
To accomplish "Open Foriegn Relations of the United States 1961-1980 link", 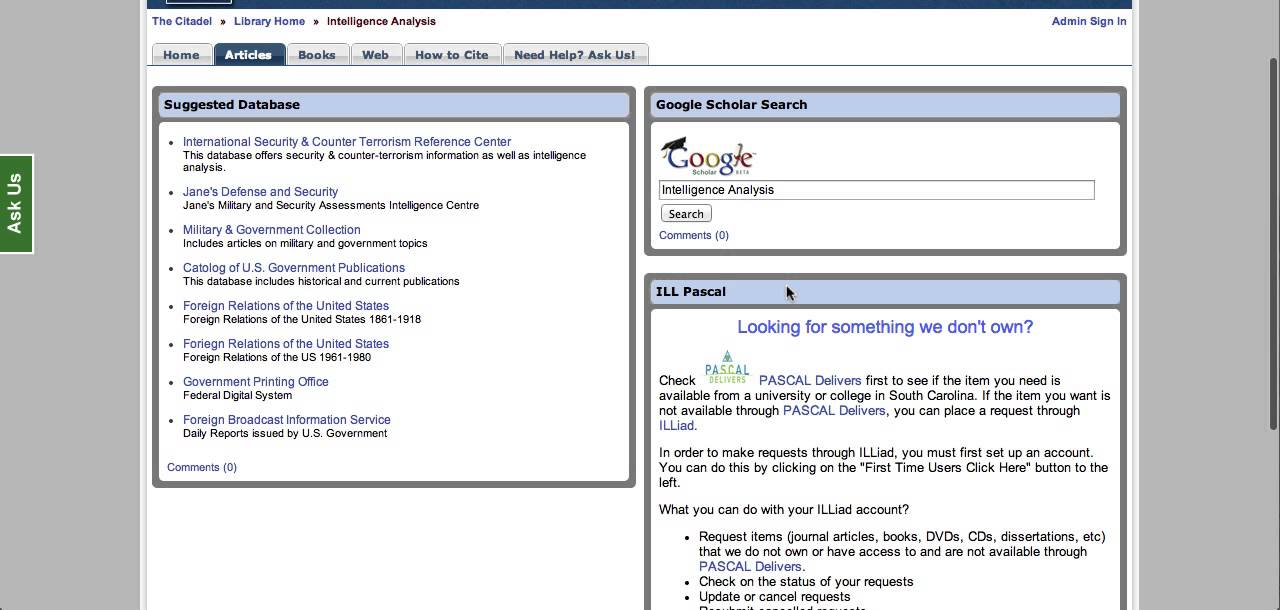I will [286, 344].
